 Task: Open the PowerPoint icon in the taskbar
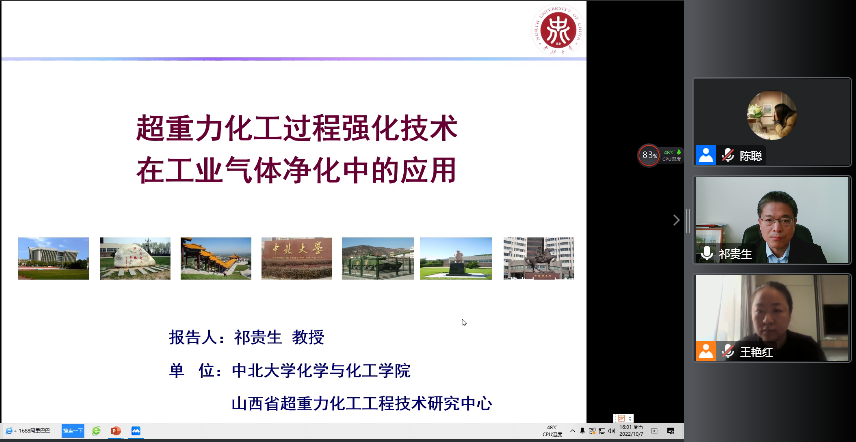tap(115, 431)
